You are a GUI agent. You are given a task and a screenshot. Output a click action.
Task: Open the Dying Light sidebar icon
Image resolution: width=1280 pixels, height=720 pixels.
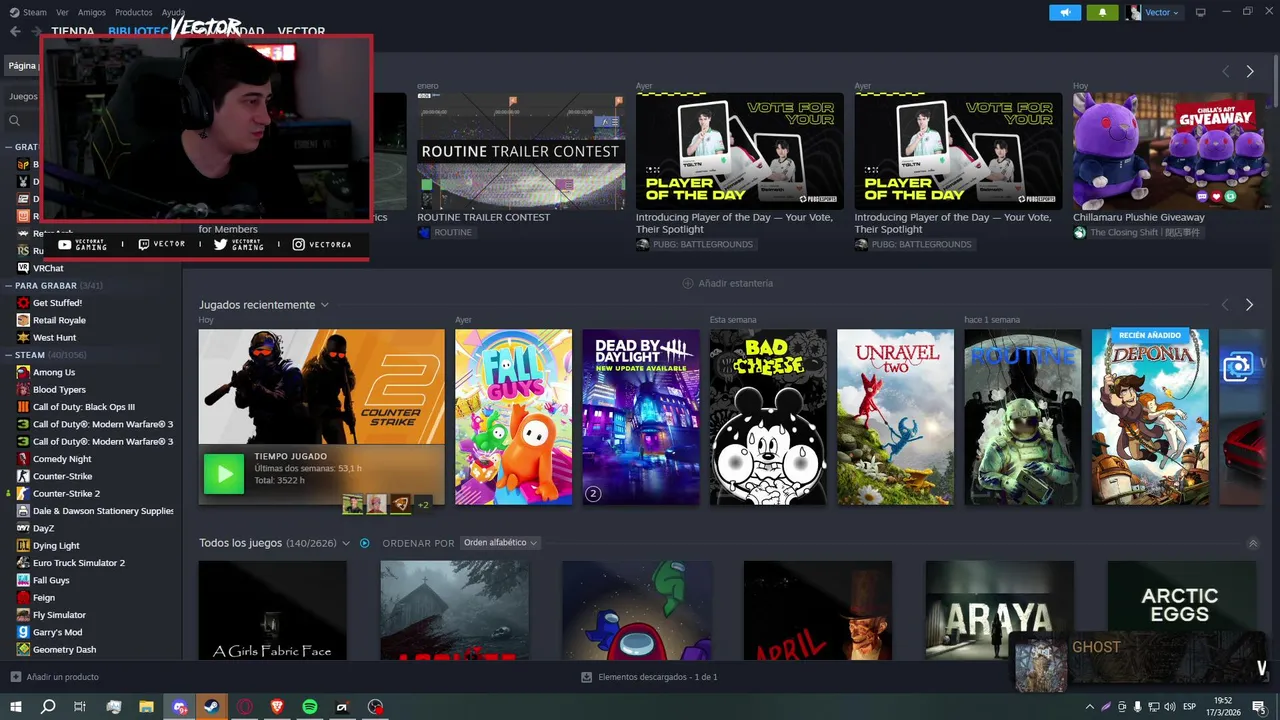(x=23, y=546)
